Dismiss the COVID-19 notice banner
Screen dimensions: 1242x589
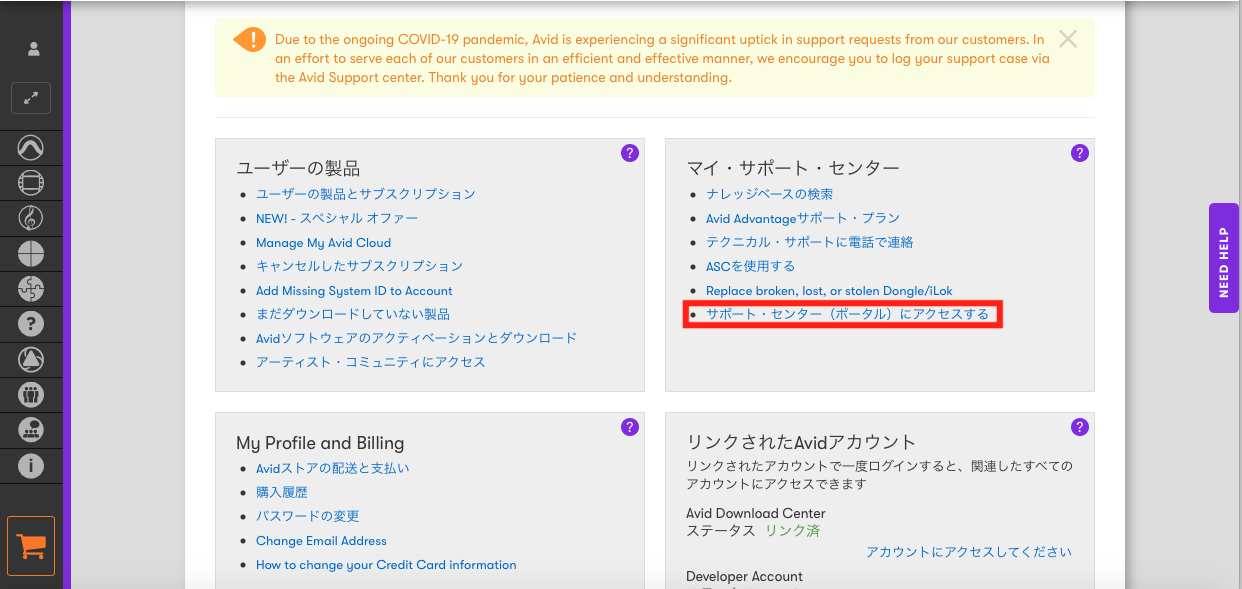coord(1068,39)
